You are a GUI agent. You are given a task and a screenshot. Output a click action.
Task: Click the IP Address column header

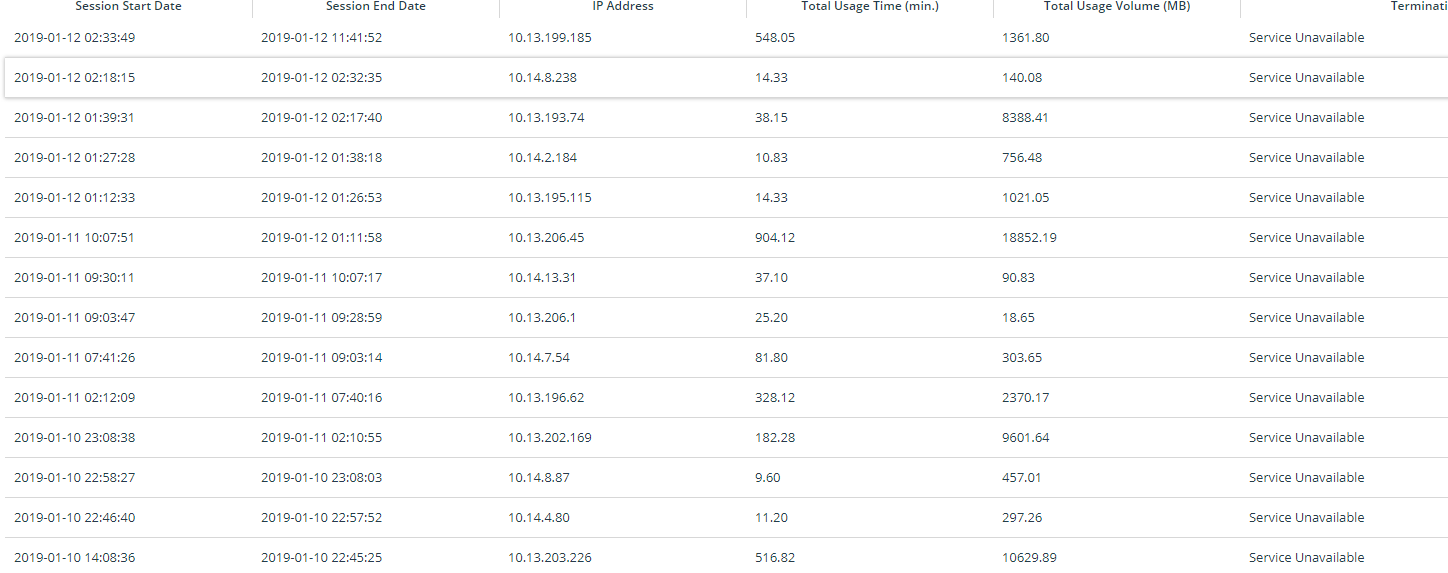click(623, 6)
